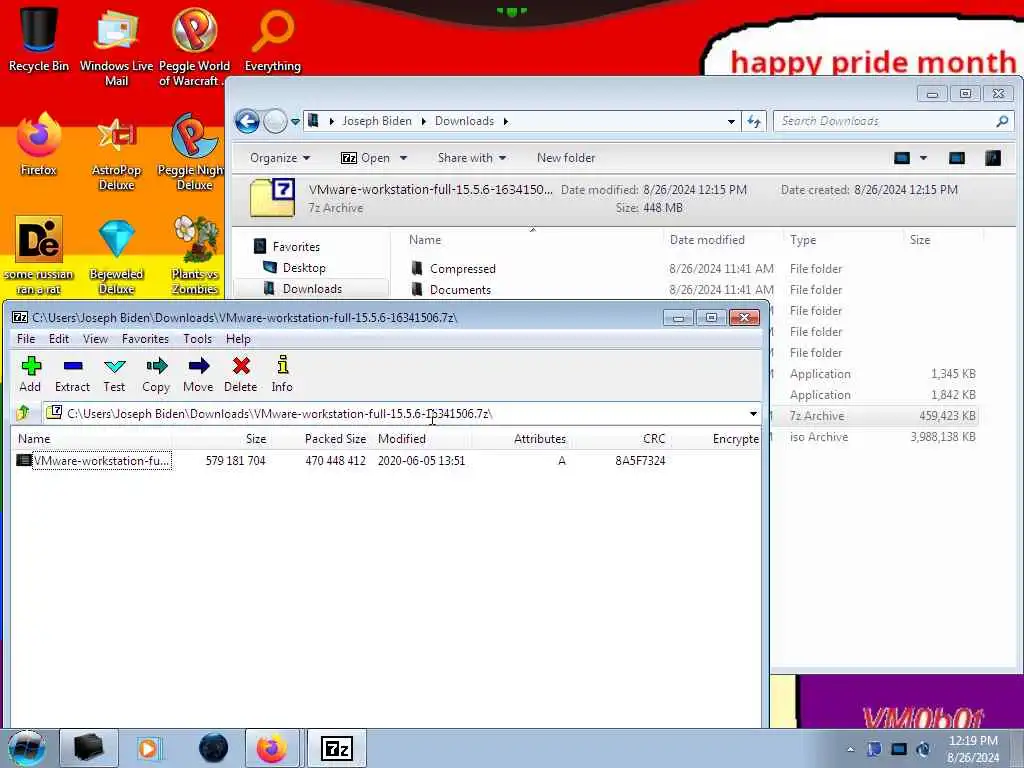
Task: Select Downloads in Explorer navigation pane
Action: pyautogui.click(x=312, y=289)
